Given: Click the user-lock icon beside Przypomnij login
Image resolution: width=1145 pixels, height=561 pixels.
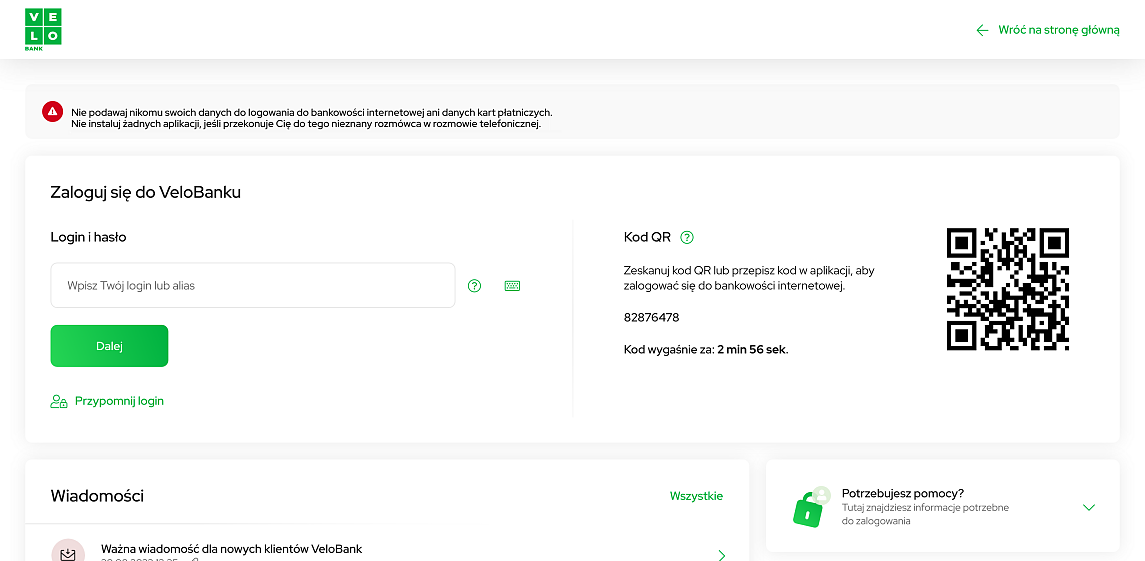Looking at the screenshot, I should tap(59, 401).
